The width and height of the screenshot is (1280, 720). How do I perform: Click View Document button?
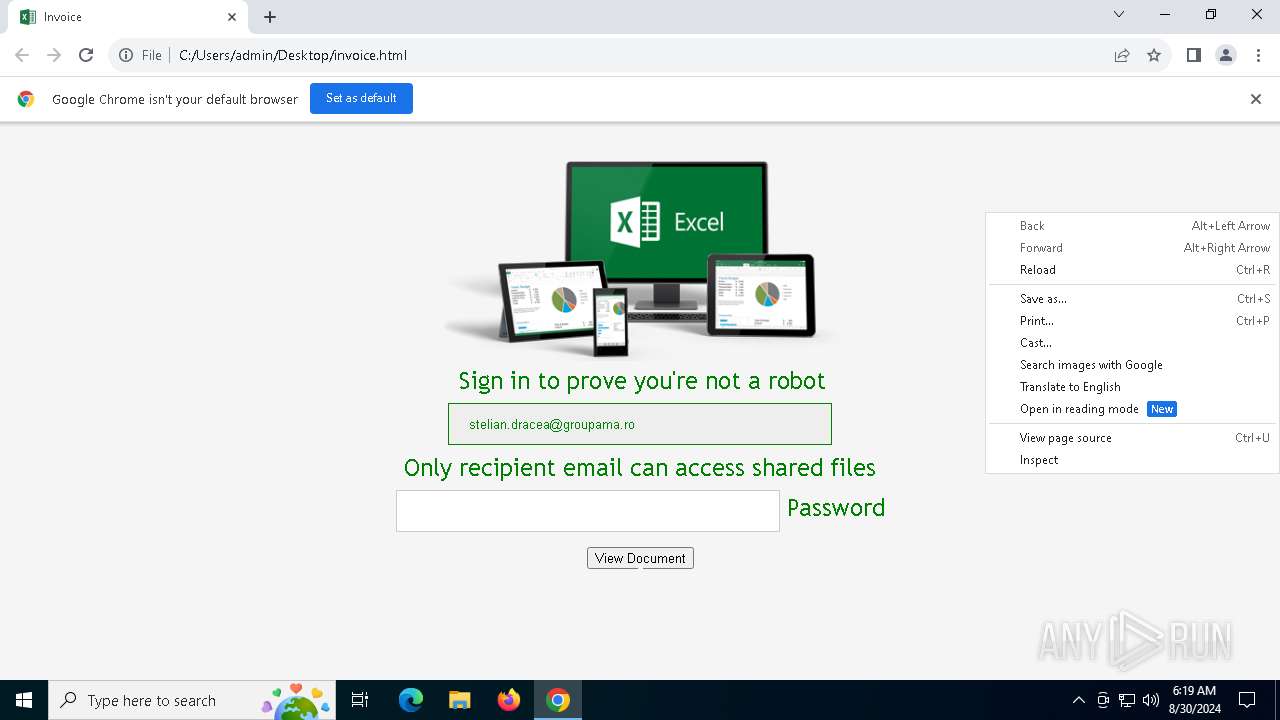(640, 558)
